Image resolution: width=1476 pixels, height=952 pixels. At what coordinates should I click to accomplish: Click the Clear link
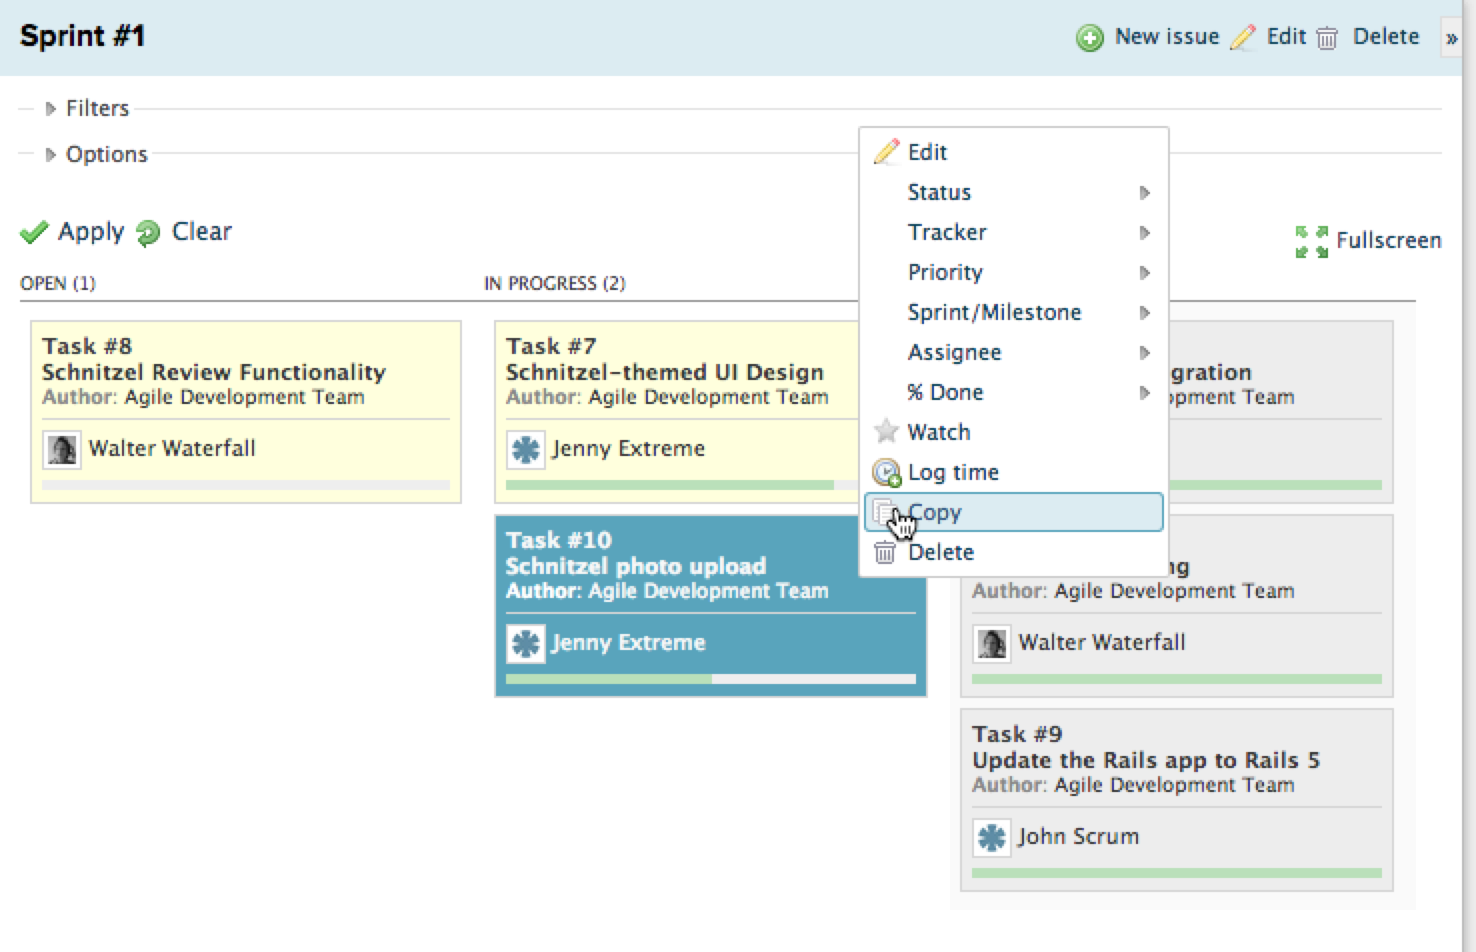202,232
